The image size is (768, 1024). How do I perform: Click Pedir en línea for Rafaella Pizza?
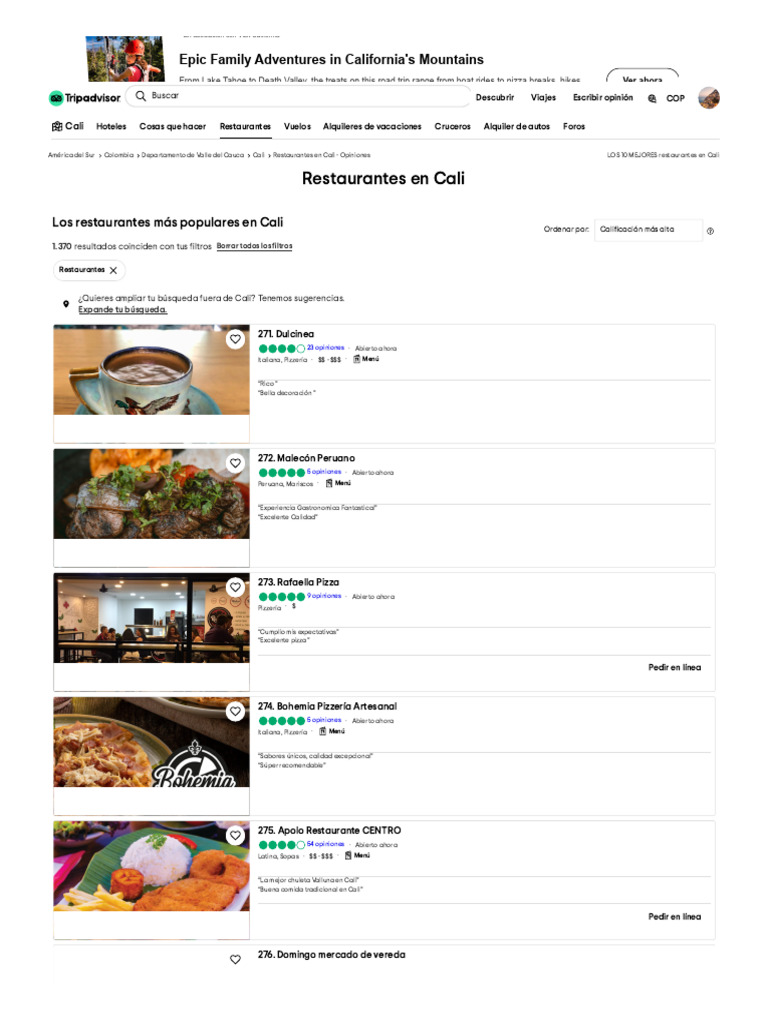click(x=675, y=667)
